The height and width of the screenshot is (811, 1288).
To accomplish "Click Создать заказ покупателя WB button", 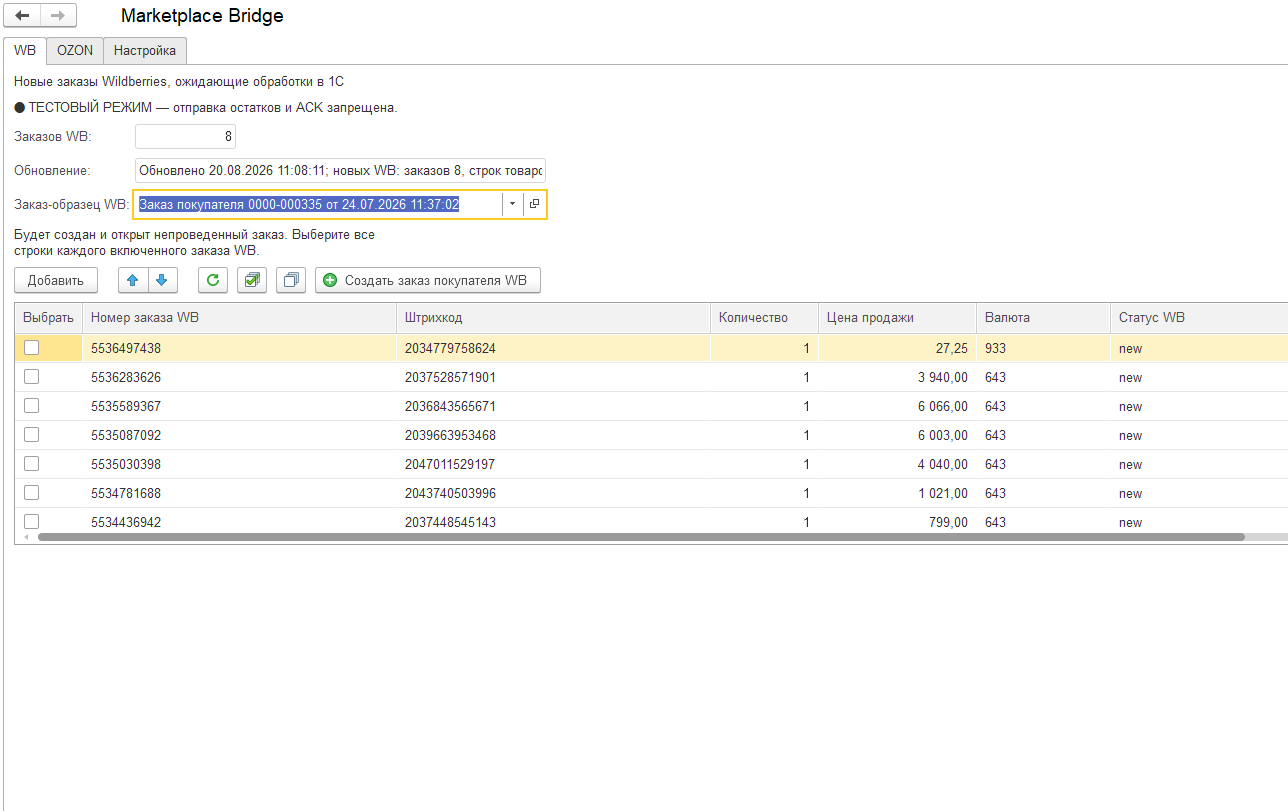I will pos(428,280).
